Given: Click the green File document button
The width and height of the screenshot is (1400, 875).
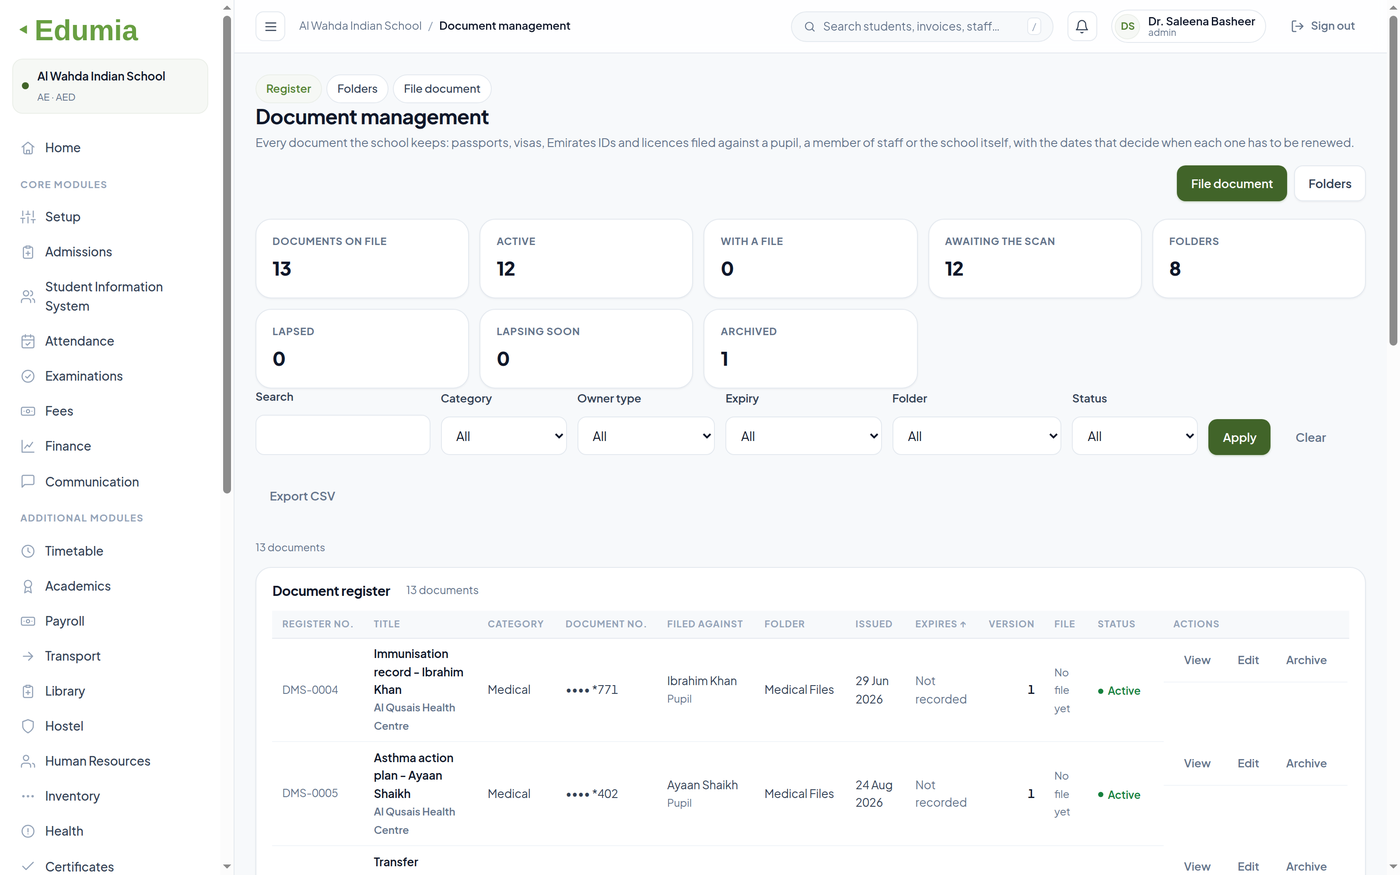Looking at the screenshot, I should coord(1232,184).
